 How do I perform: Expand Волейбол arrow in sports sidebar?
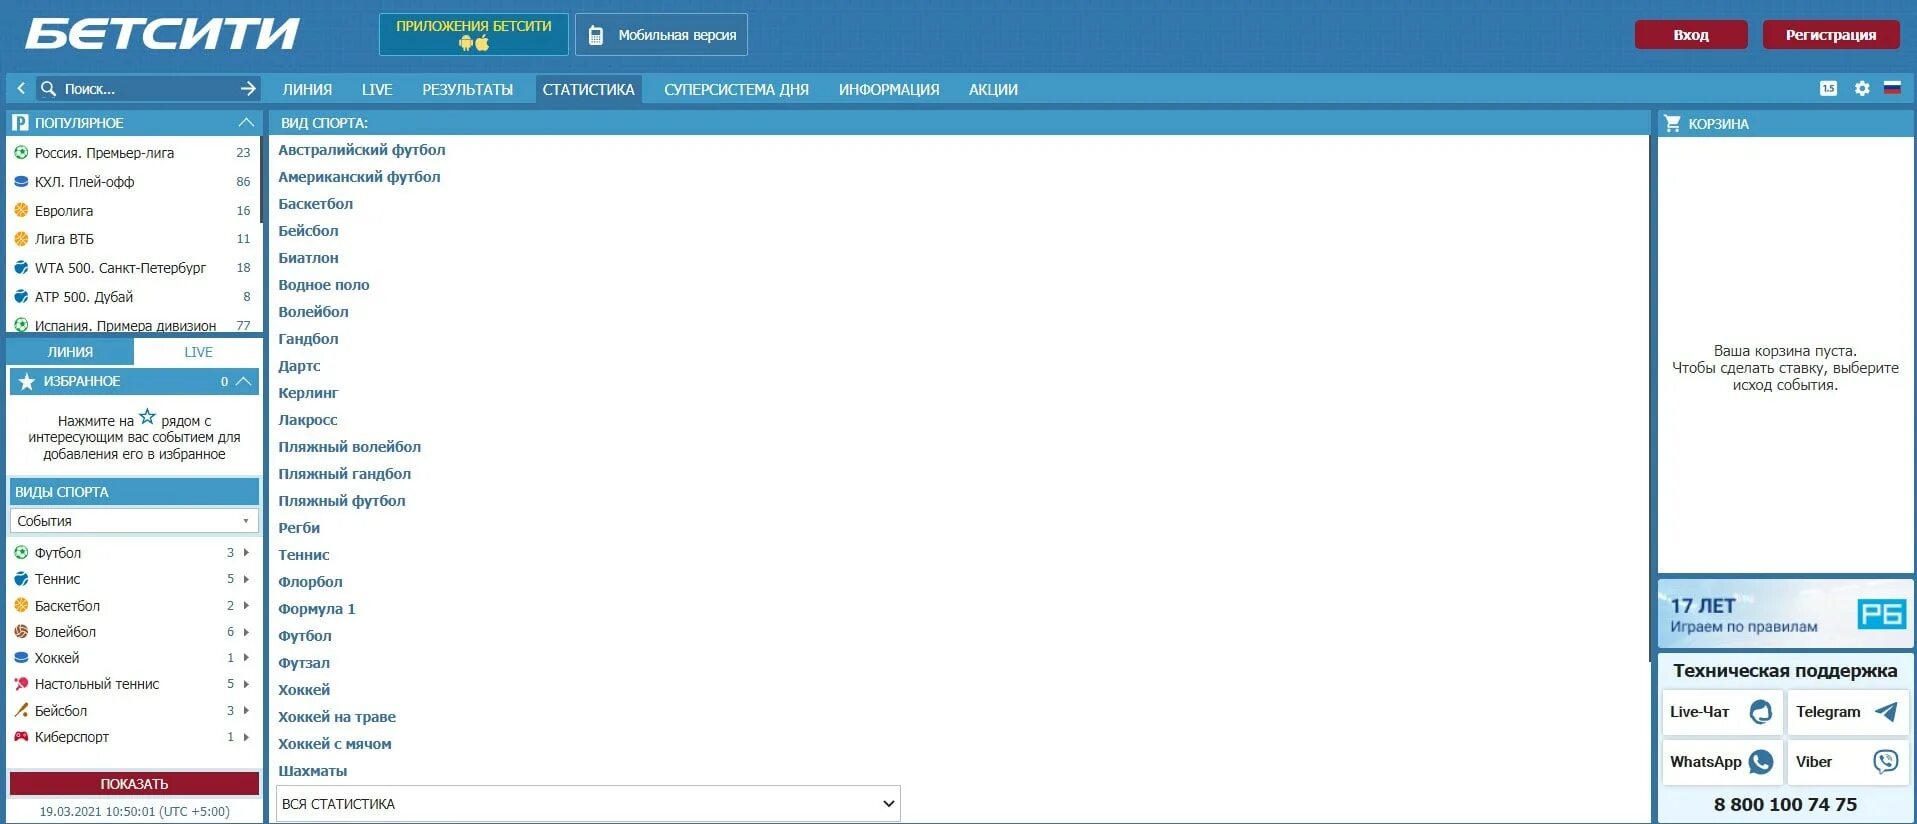[246, 632]
